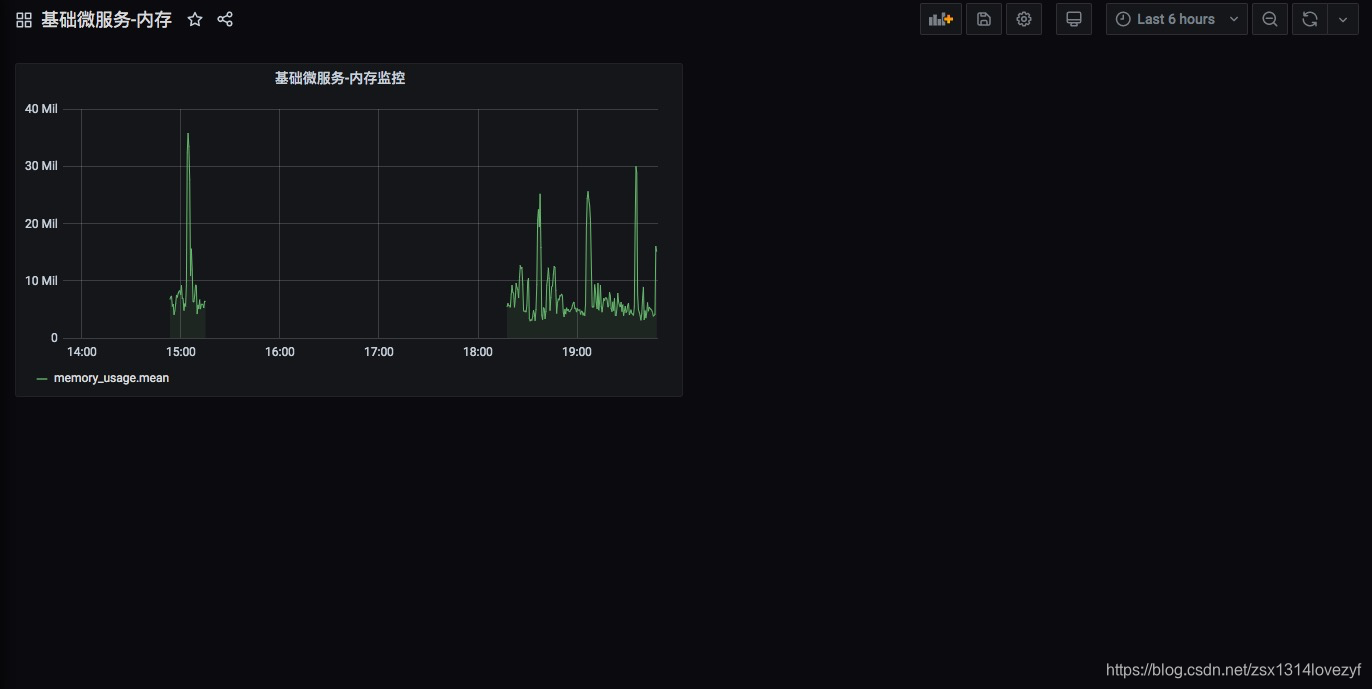Click the 17:00 x-axis label
This screenshot has height=689, width=1372.
coord(378,352)
